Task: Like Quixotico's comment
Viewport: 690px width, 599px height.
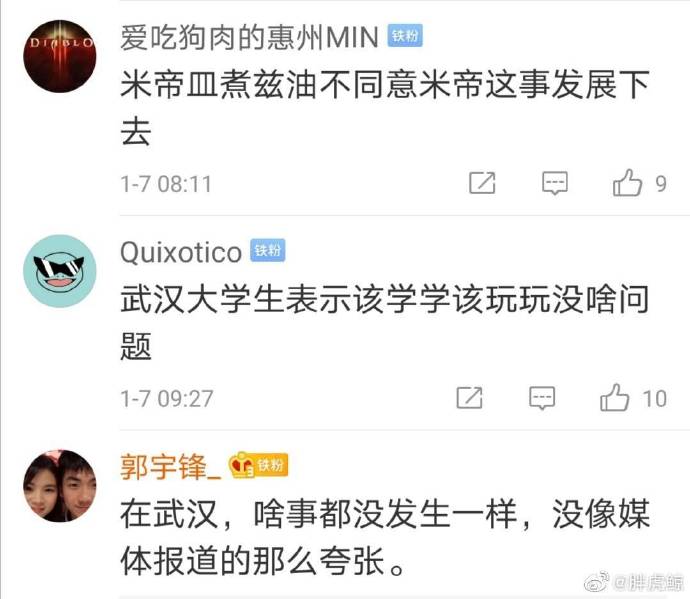Action: (614, 397)
